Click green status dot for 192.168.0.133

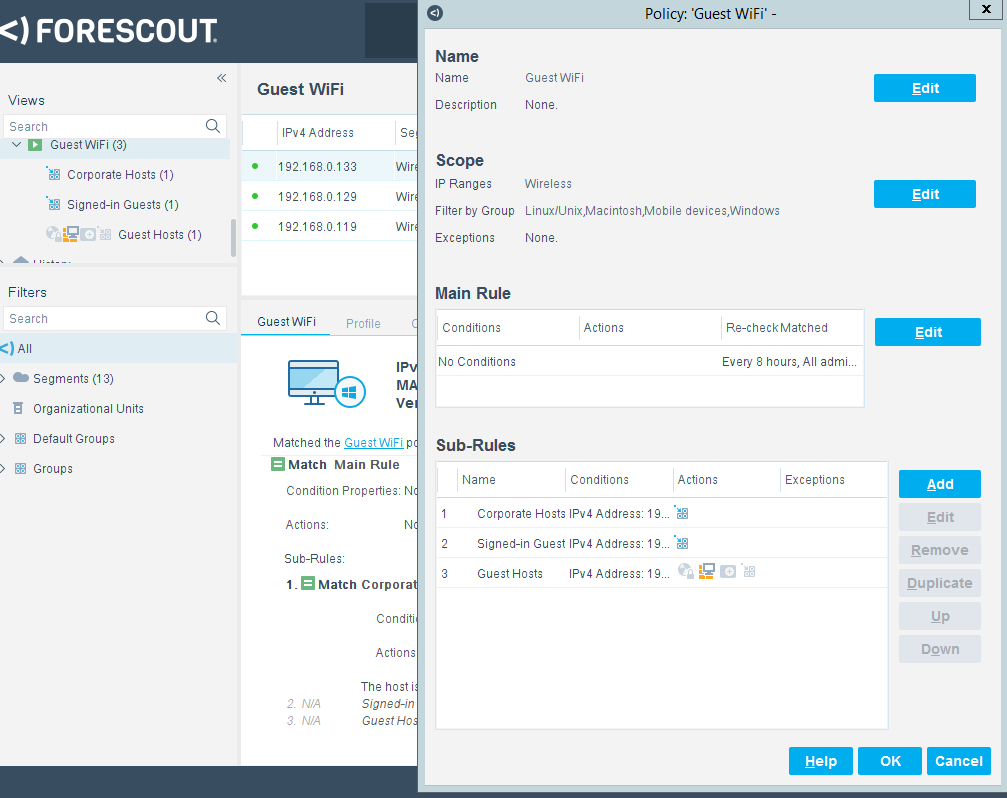tap(255, 166)
